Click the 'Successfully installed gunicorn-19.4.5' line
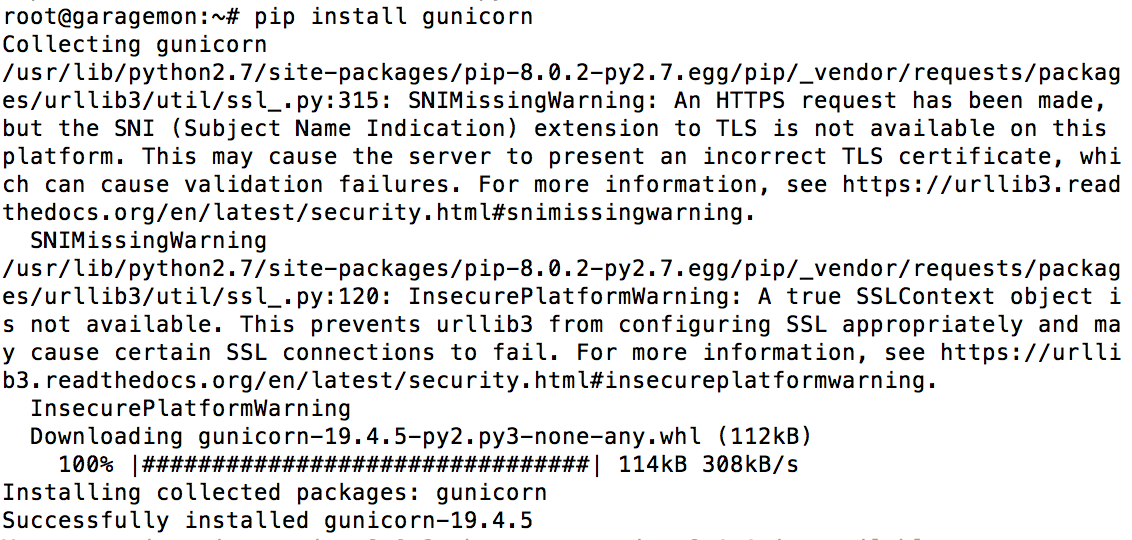Viewport: 1132px width, 540px height. tap(267, 520)
